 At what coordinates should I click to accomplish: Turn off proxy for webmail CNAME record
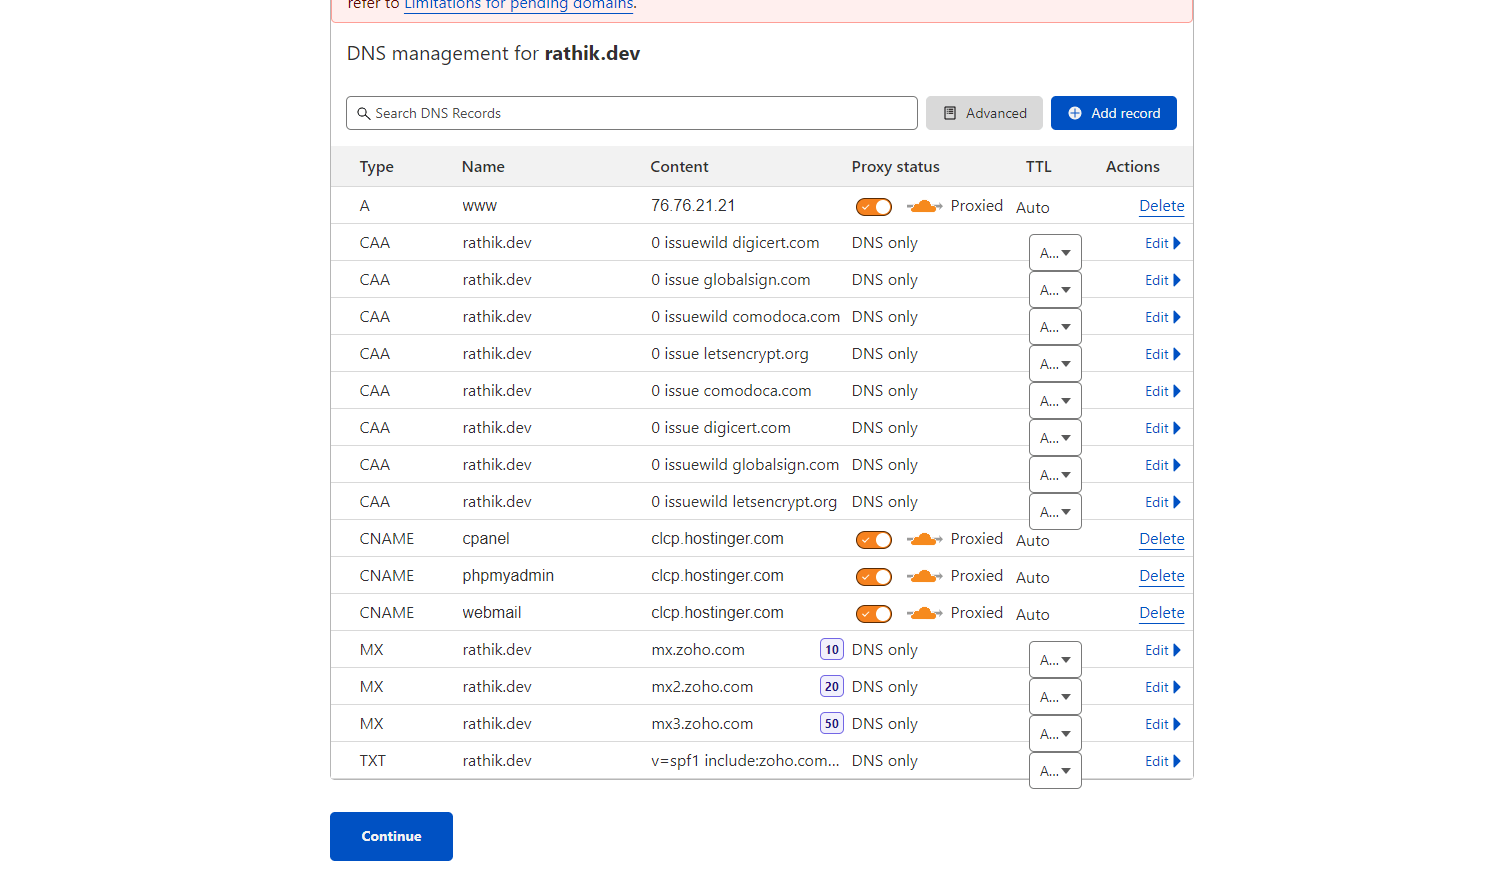[873, 614]
